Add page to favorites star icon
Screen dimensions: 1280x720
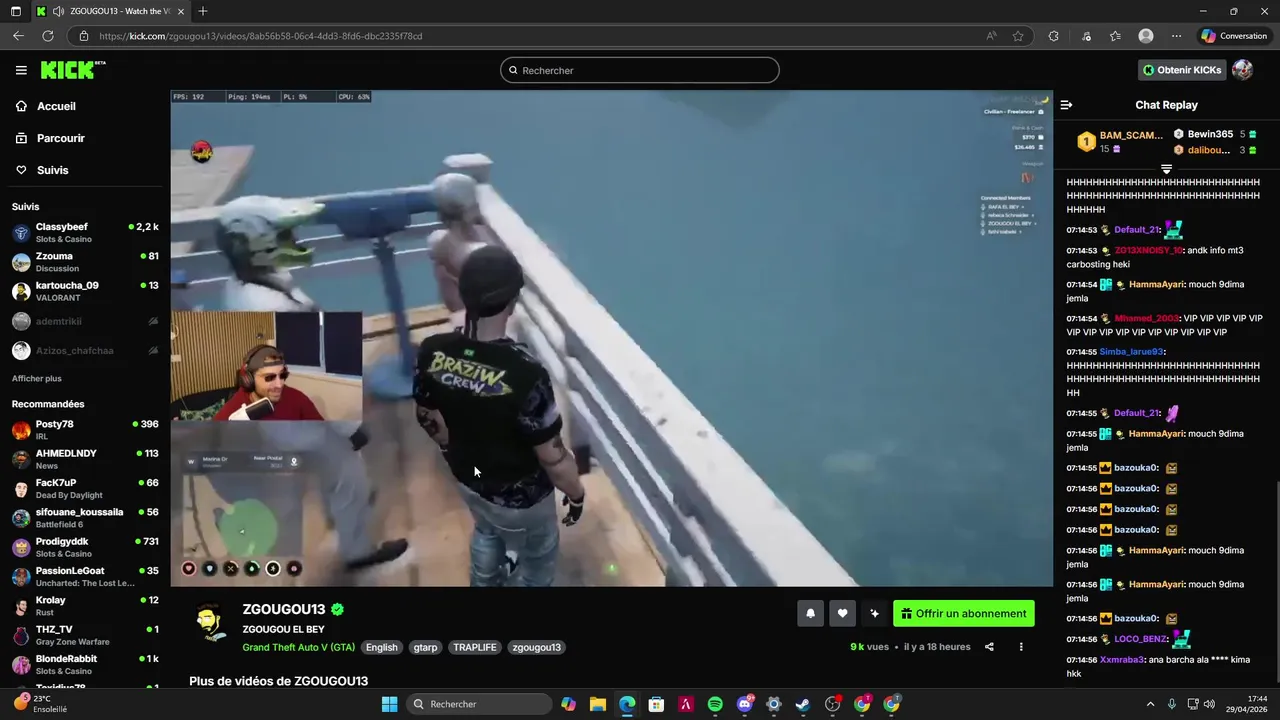click(1018, 36)
